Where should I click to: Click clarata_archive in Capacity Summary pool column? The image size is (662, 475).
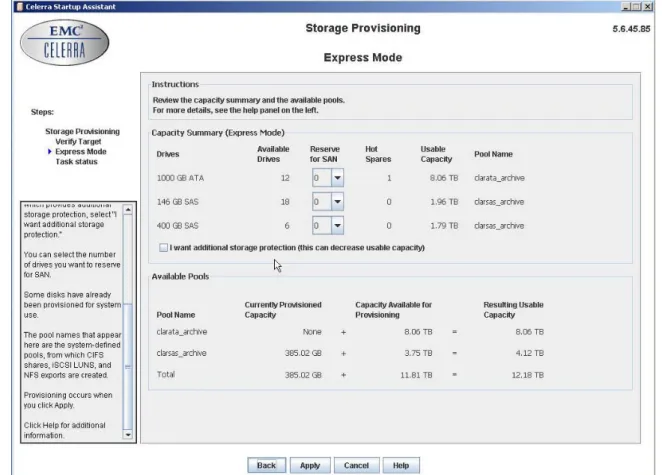[499, 178]
